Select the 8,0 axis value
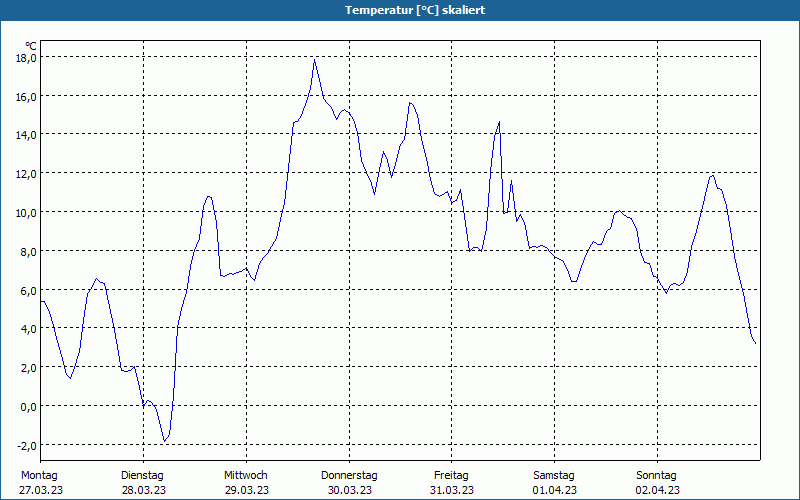Screen dimensions: 800x500 click(28, 251)
